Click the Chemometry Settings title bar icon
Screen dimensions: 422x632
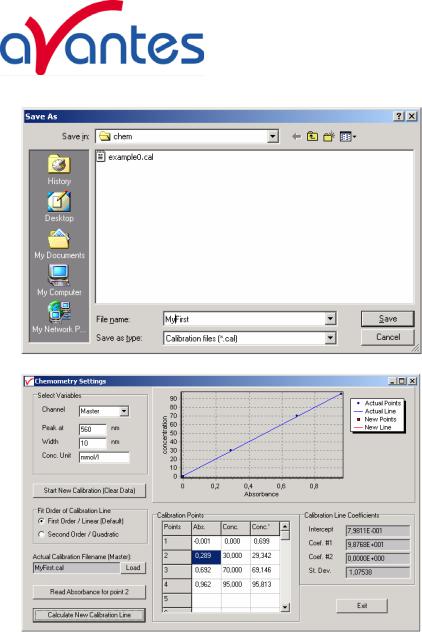pos(29,381)
